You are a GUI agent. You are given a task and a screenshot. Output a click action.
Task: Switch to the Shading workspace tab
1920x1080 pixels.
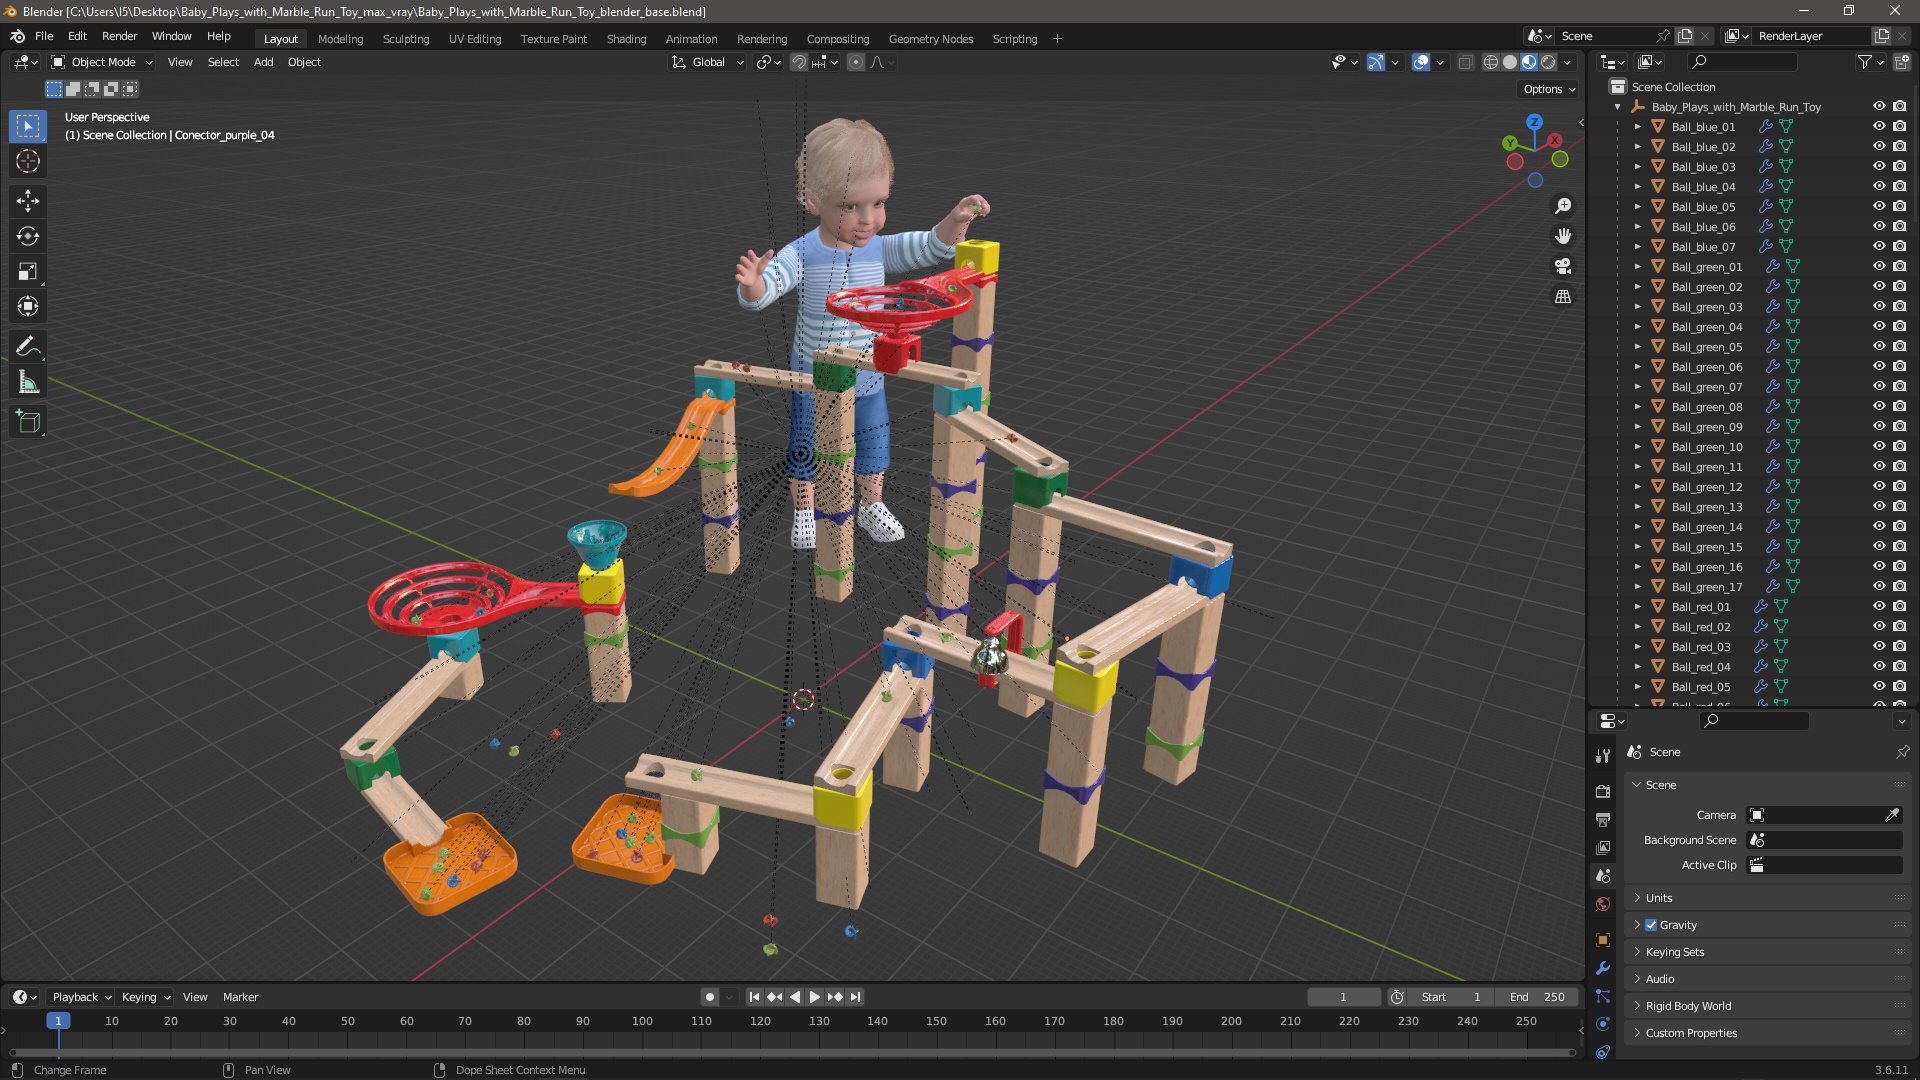point(626,39)
